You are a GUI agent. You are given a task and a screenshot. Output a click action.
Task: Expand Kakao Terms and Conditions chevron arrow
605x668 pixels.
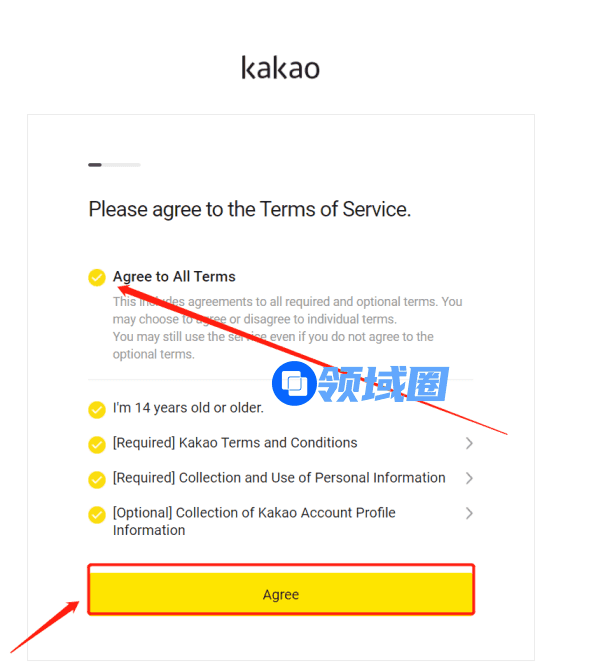[x=469, y=443]
